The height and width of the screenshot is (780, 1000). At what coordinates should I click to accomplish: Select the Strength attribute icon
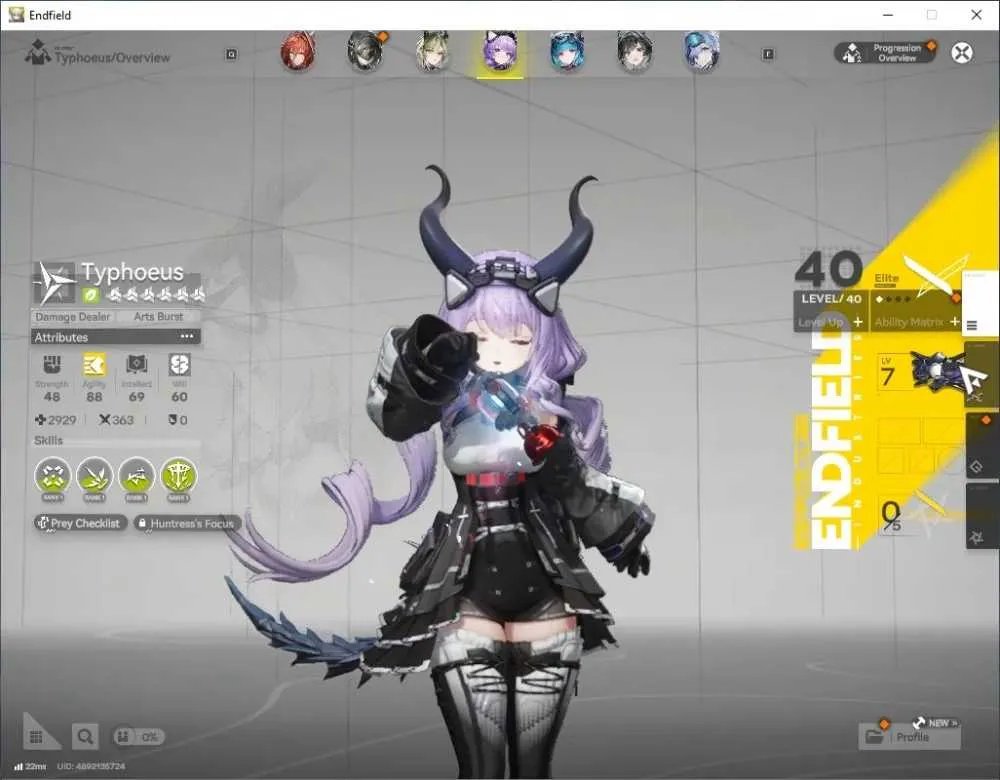click(52, 365)
